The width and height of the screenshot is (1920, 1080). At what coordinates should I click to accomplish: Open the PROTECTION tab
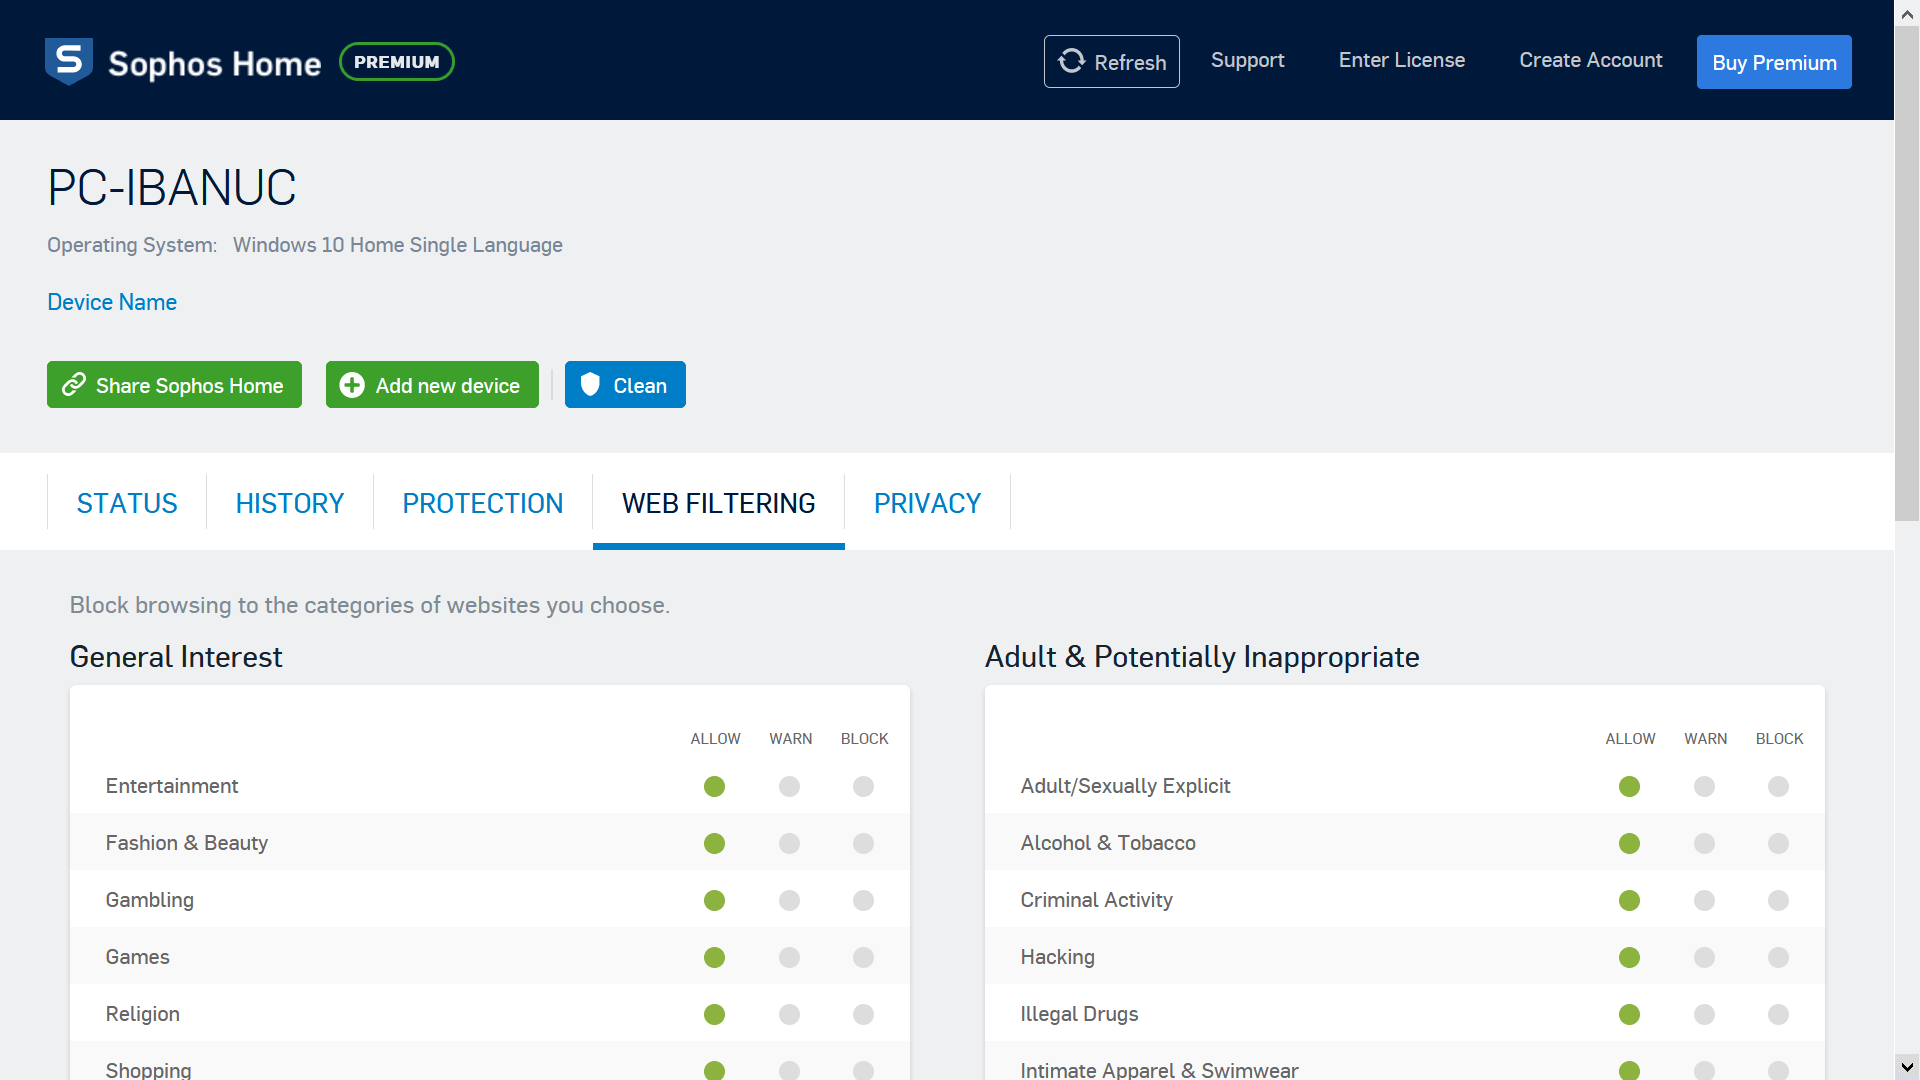[x=483, y=503]
